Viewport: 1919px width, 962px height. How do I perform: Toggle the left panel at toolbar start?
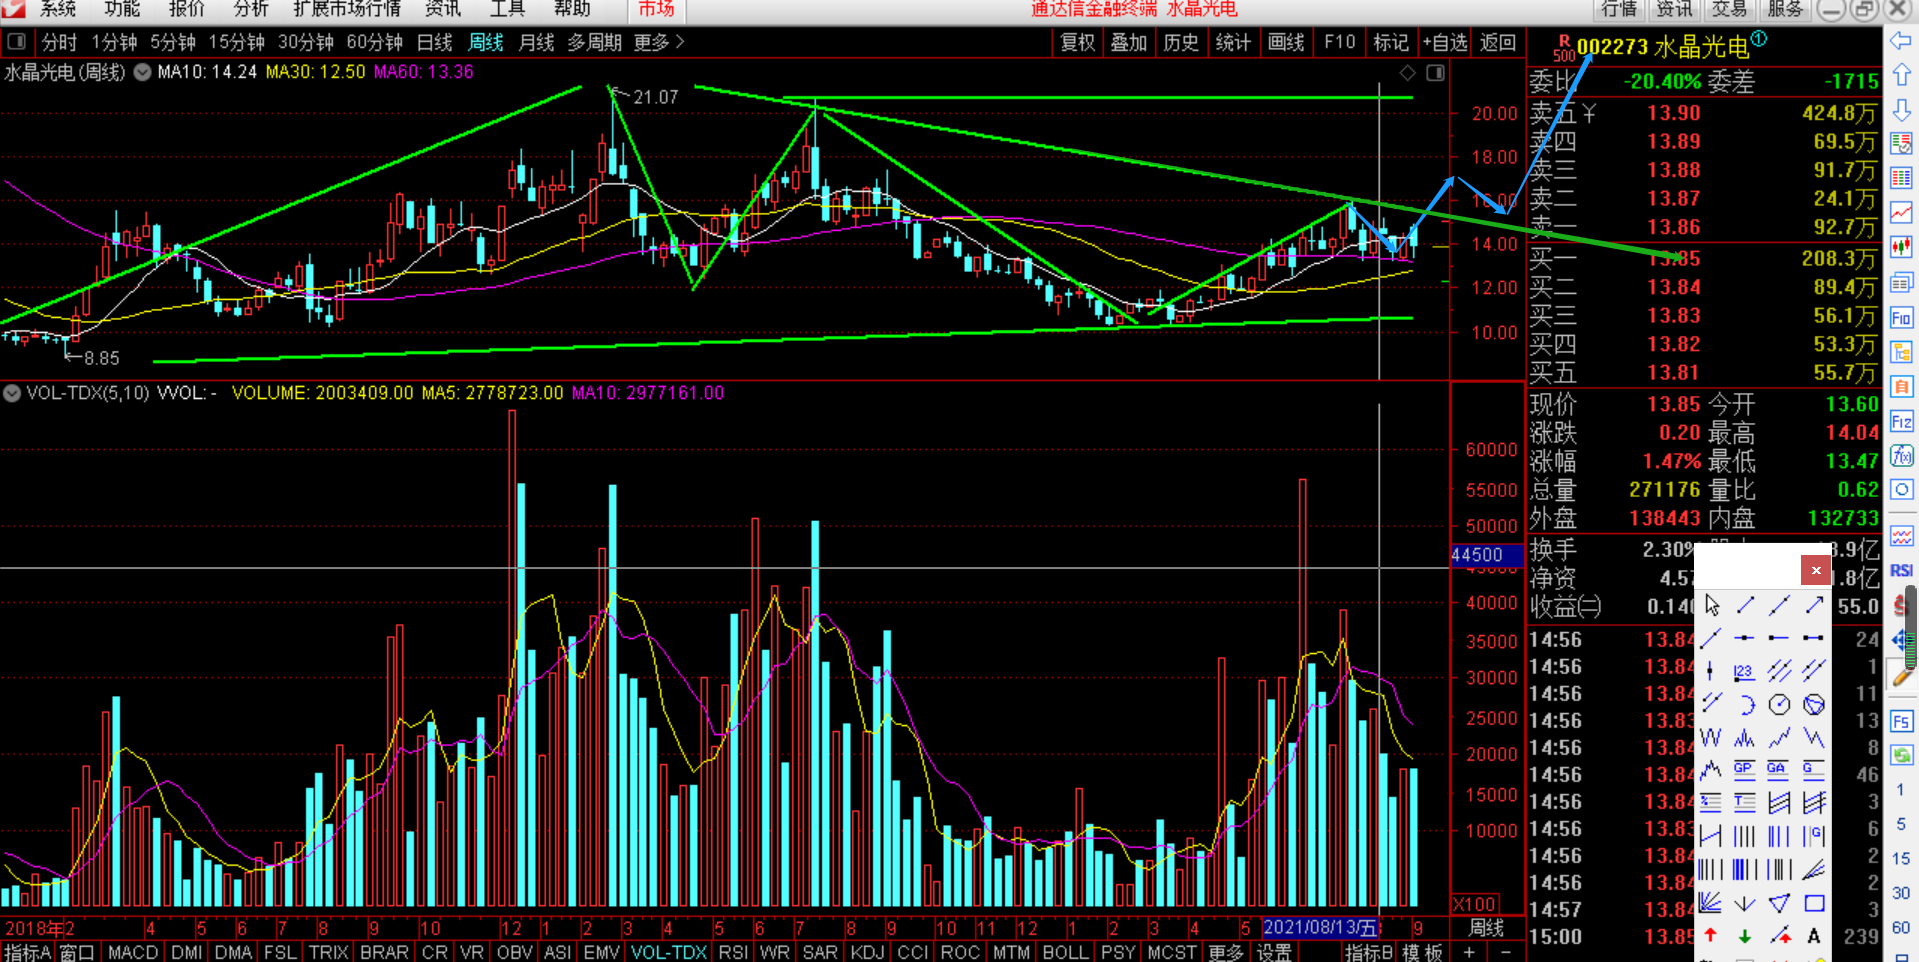(x=16, y=42)
